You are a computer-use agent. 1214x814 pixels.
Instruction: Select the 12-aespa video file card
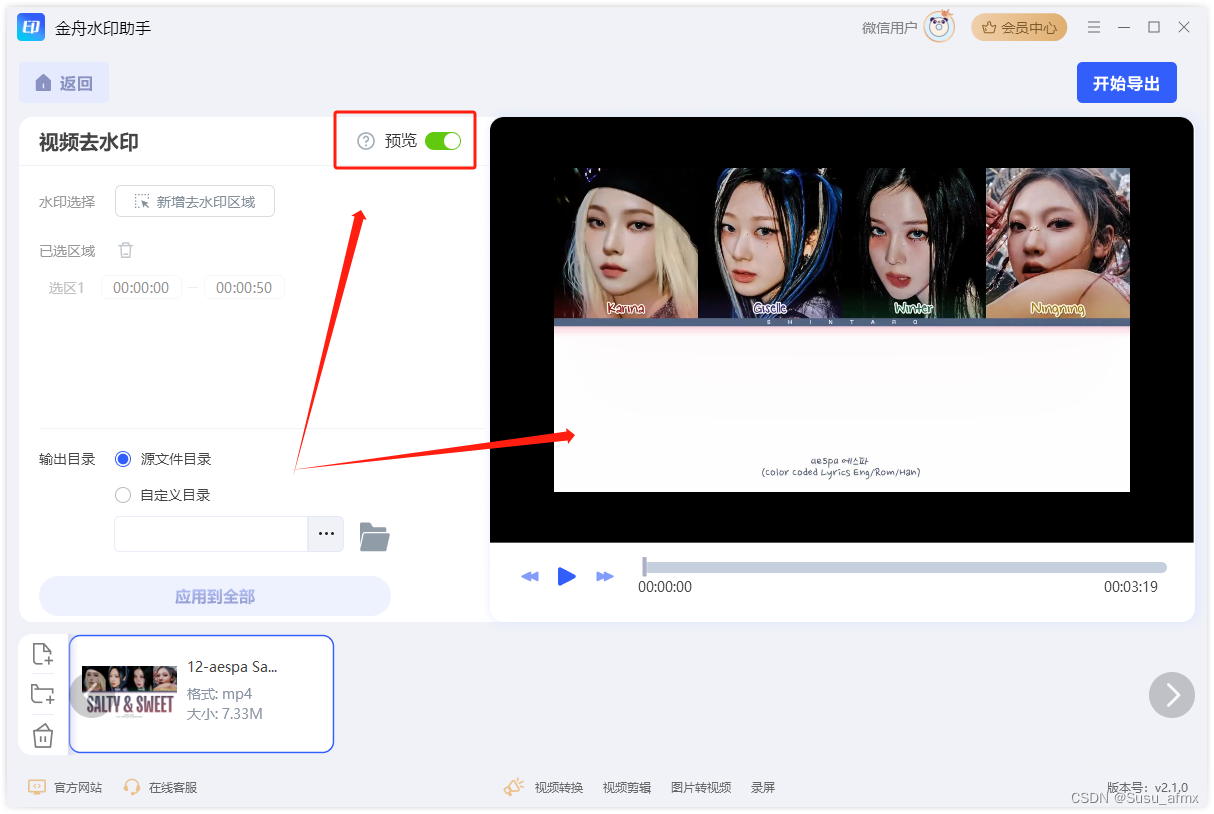[x=201, y=693]
